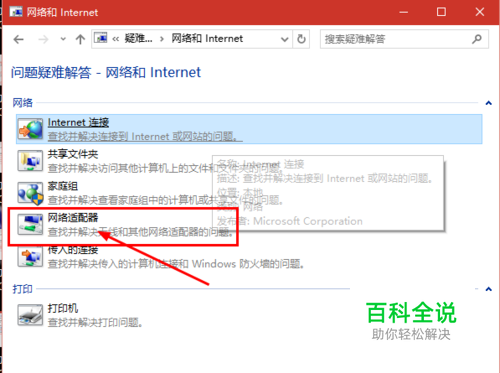Click the 网络 section header label
The height and width of the screenshot is (373, 500).
coord(23,103)
